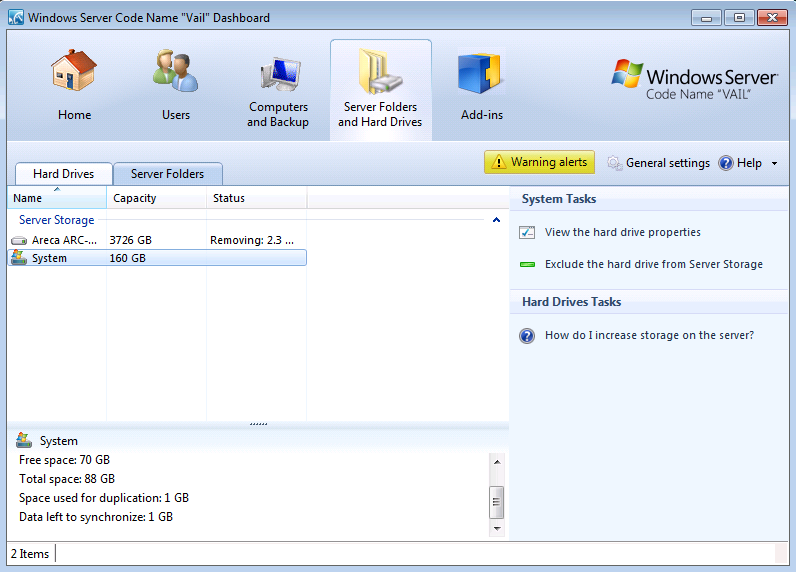Open the Warning alerts button
The height and width of the screenshot is (572, 796).
pyautogui.click(x=539, y=162)
